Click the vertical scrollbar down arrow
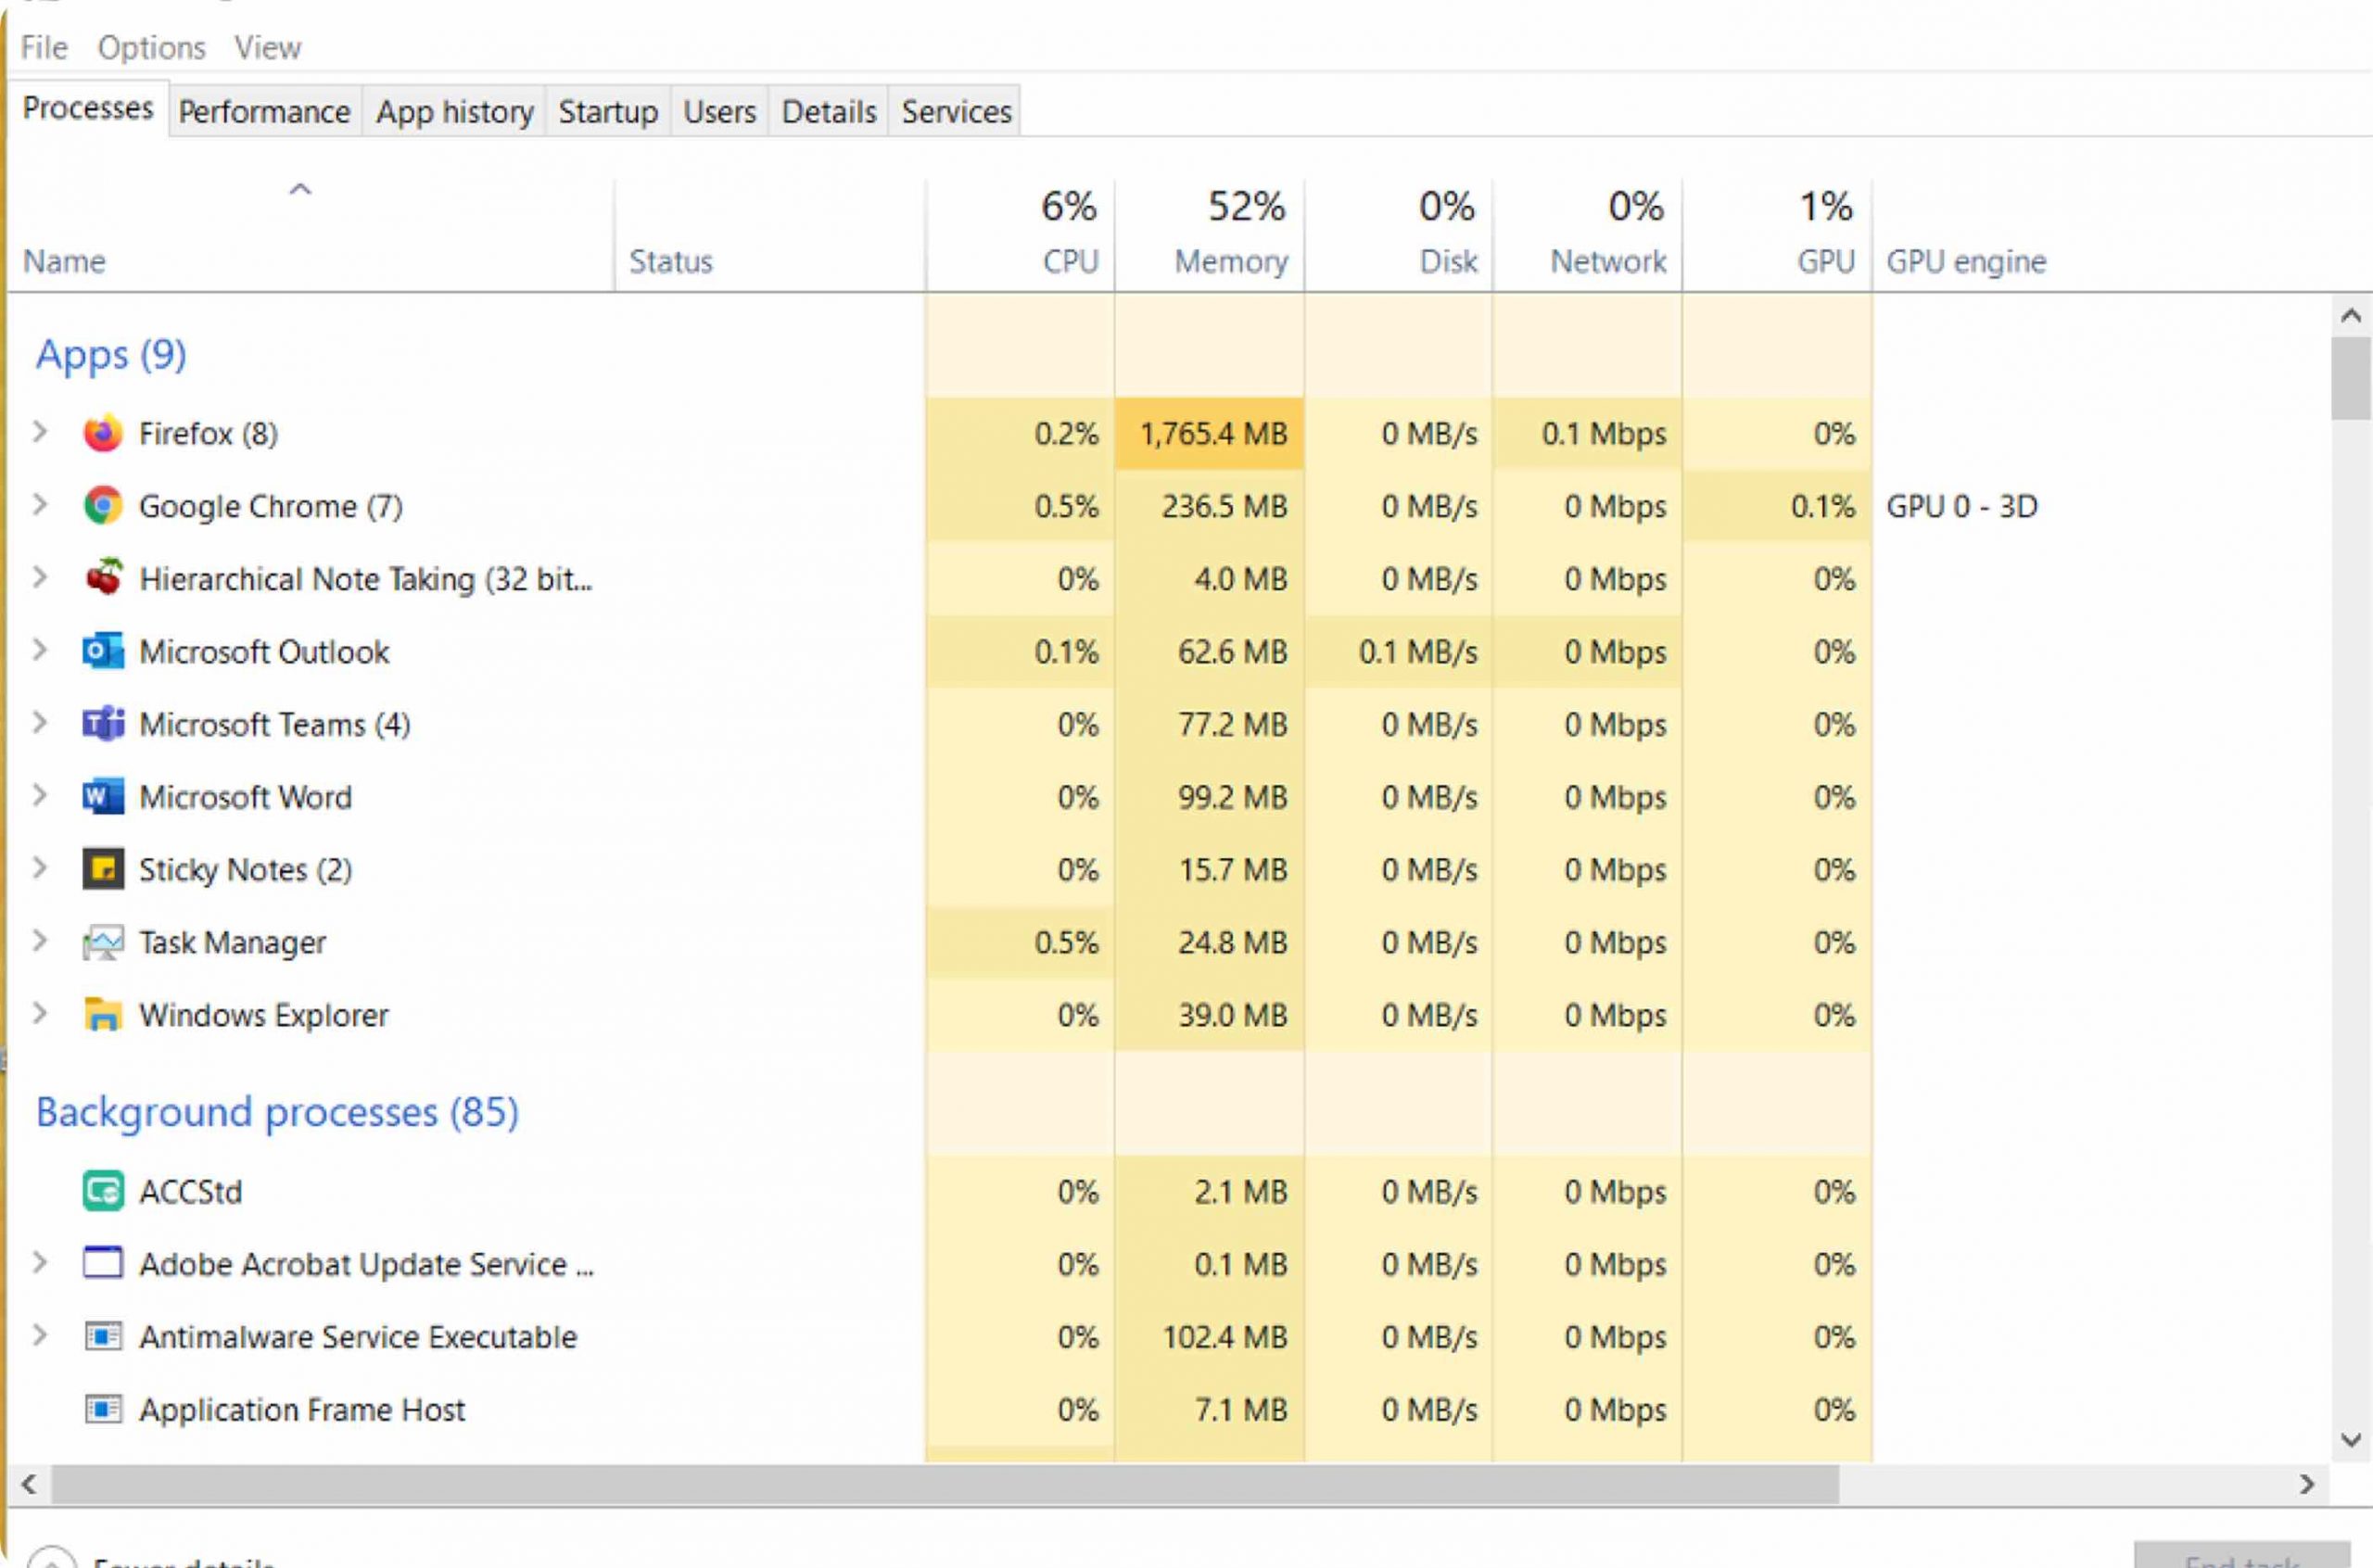Viewport: 2373px width, 1568px height. pyautogui.click(x=2350, y=1440)
